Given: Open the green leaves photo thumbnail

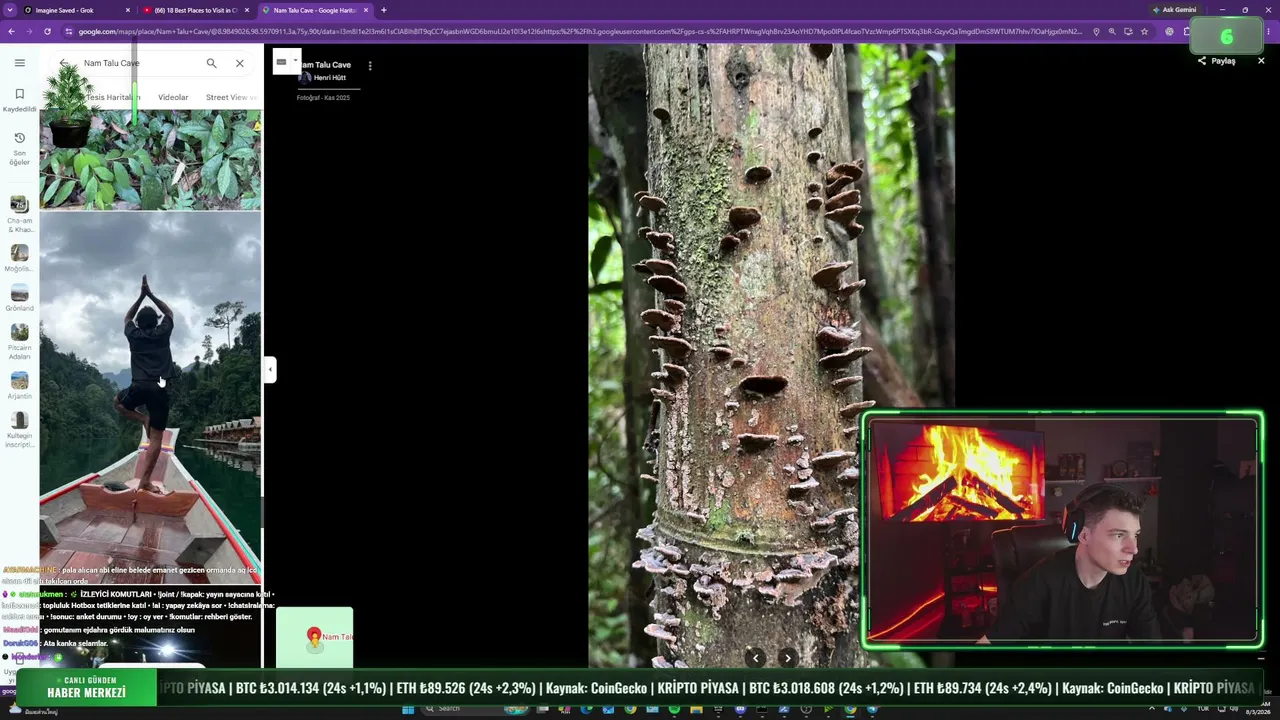Looking at the screenshot, I should [150, 160].
